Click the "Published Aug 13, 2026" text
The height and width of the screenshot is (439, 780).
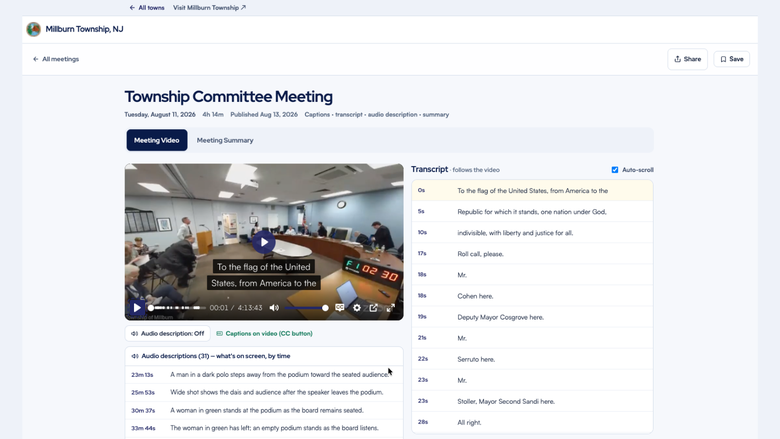(x=264, y=114)
